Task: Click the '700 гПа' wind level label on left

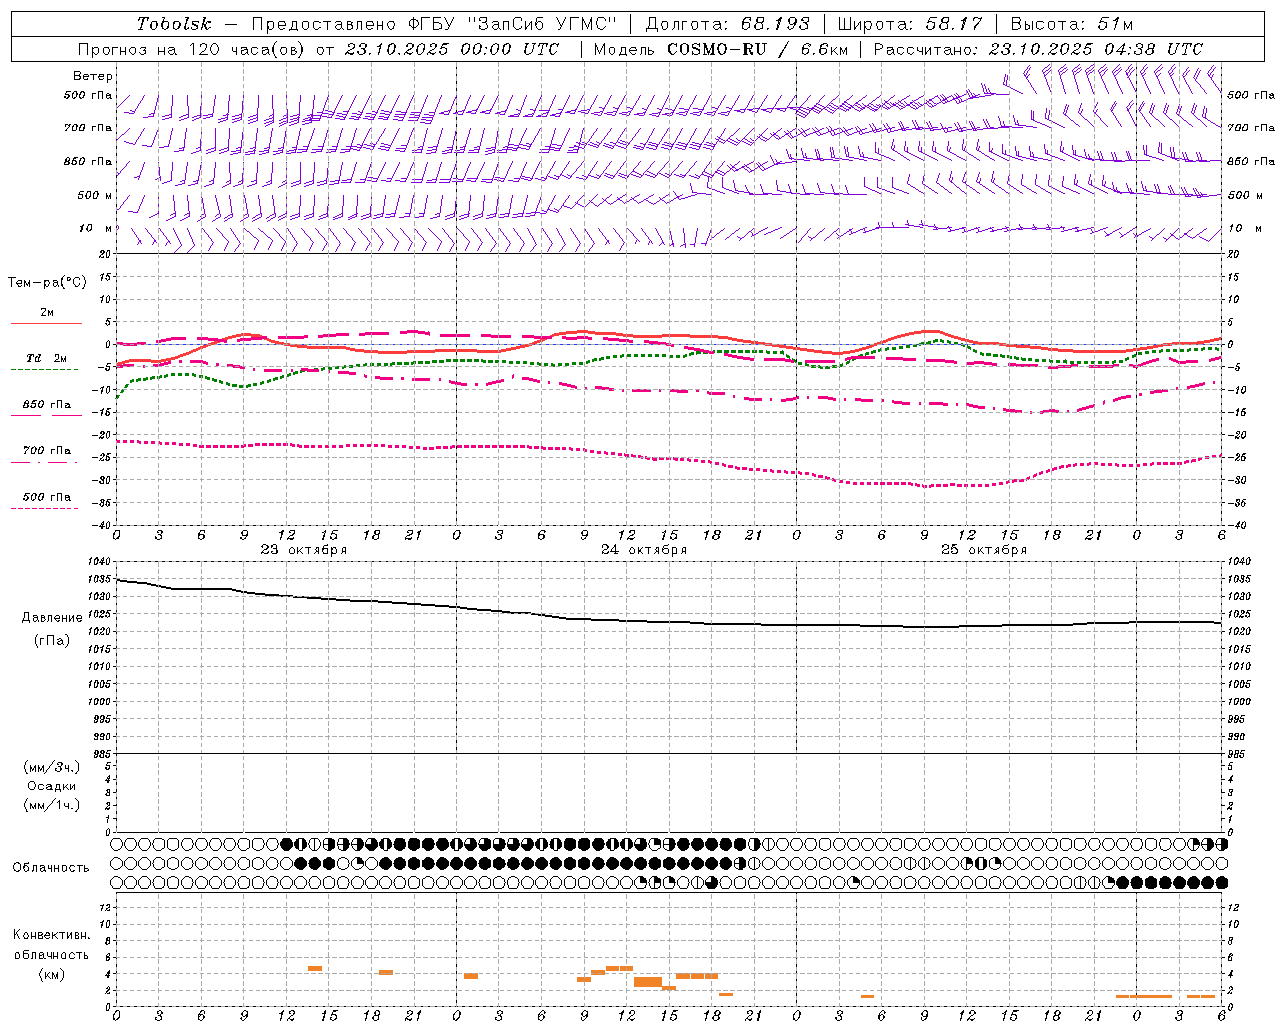Action: coord(88,128)
